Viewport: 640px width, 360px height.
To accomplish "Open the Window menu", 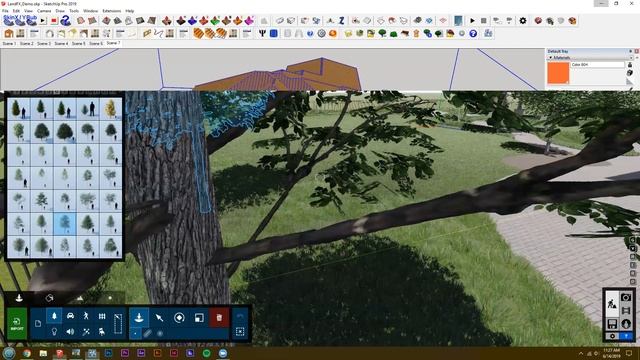I will 91,11.
